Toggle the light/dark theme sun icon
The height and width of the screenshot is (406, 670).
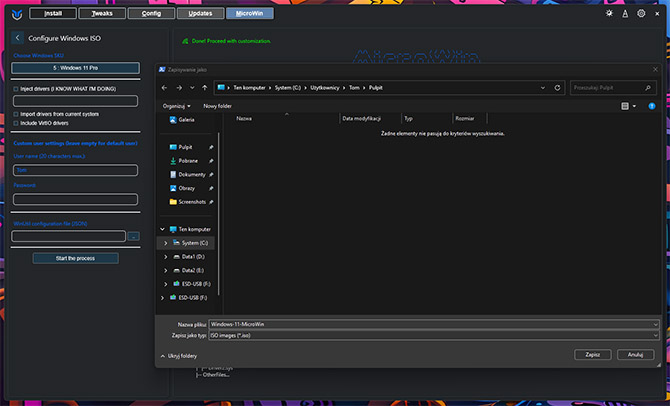(609, 13)
